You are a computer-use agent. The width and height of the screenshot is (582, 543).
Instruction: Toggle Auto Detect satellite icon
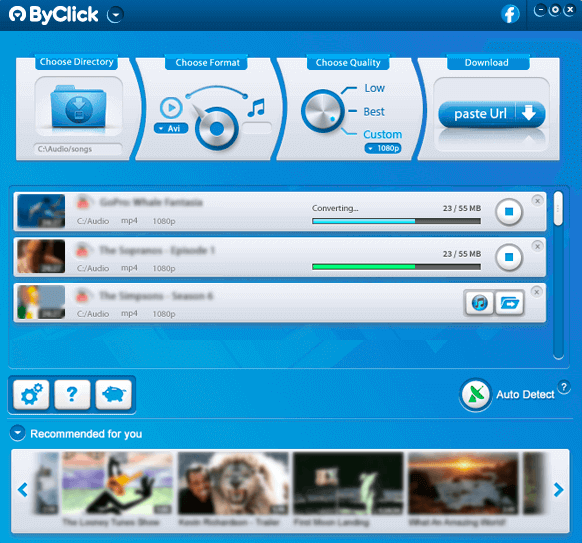point(476,395)
